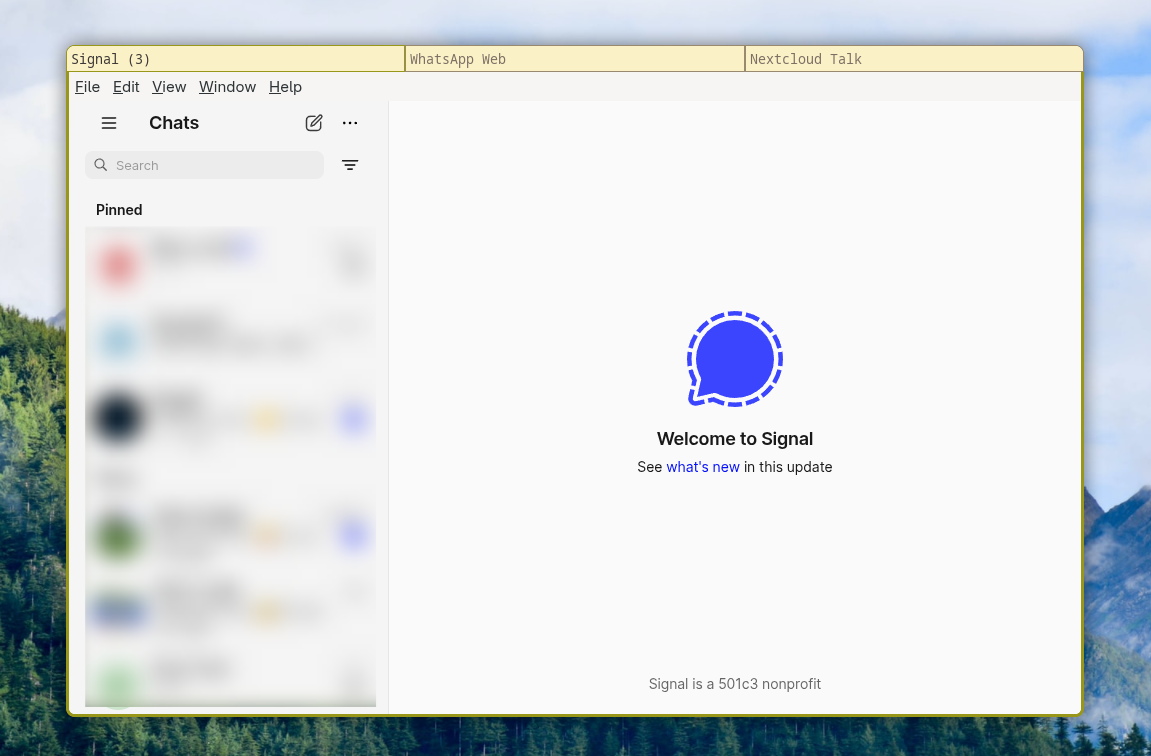Focus the Search chats field
Screen dimensions: 1151x756
[x=204, y=165]
